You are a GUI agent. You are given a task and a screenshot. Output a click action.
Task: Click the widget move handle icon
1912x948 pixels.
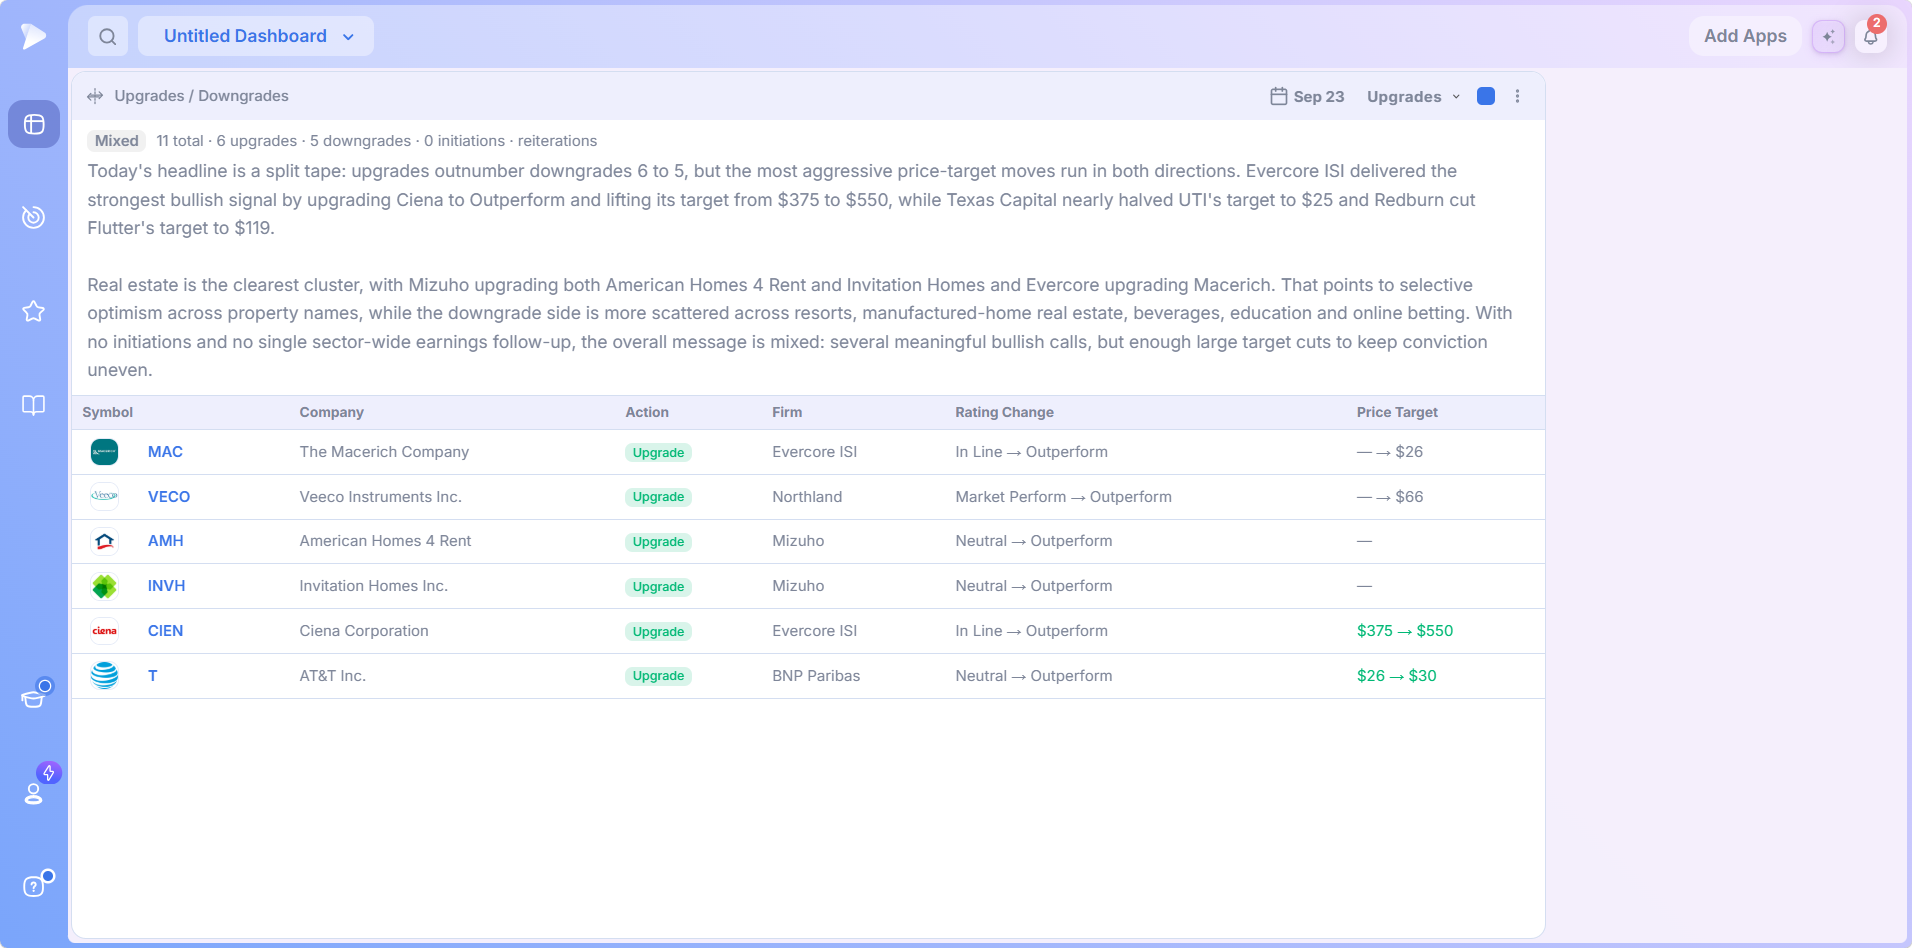tap(95, 96)
